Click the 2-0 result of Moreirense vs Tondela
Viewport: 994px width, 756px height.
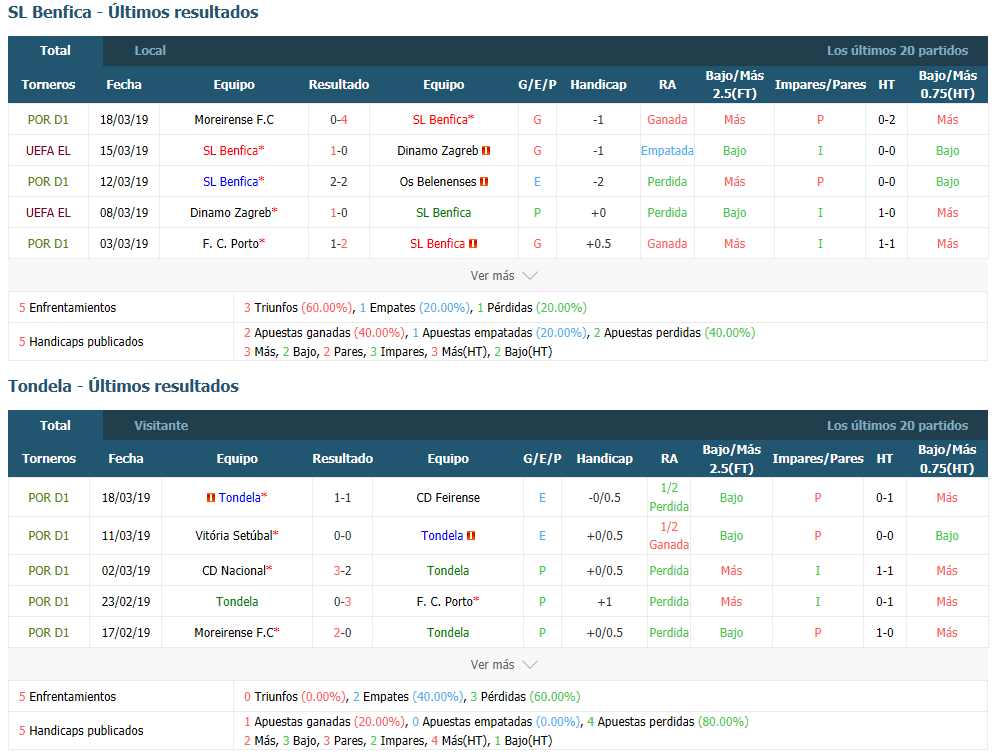click(342, 632)
